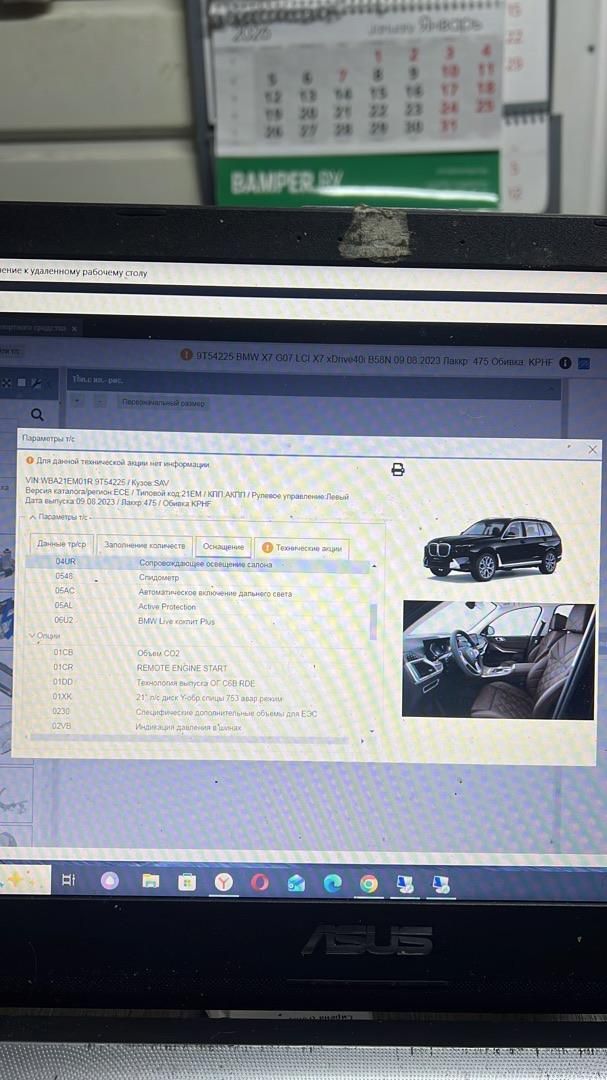The width and height of the screenshot is (607, 1080).
Task: Open the blue icon beside the info icon
Action: [x=584, y=363]
